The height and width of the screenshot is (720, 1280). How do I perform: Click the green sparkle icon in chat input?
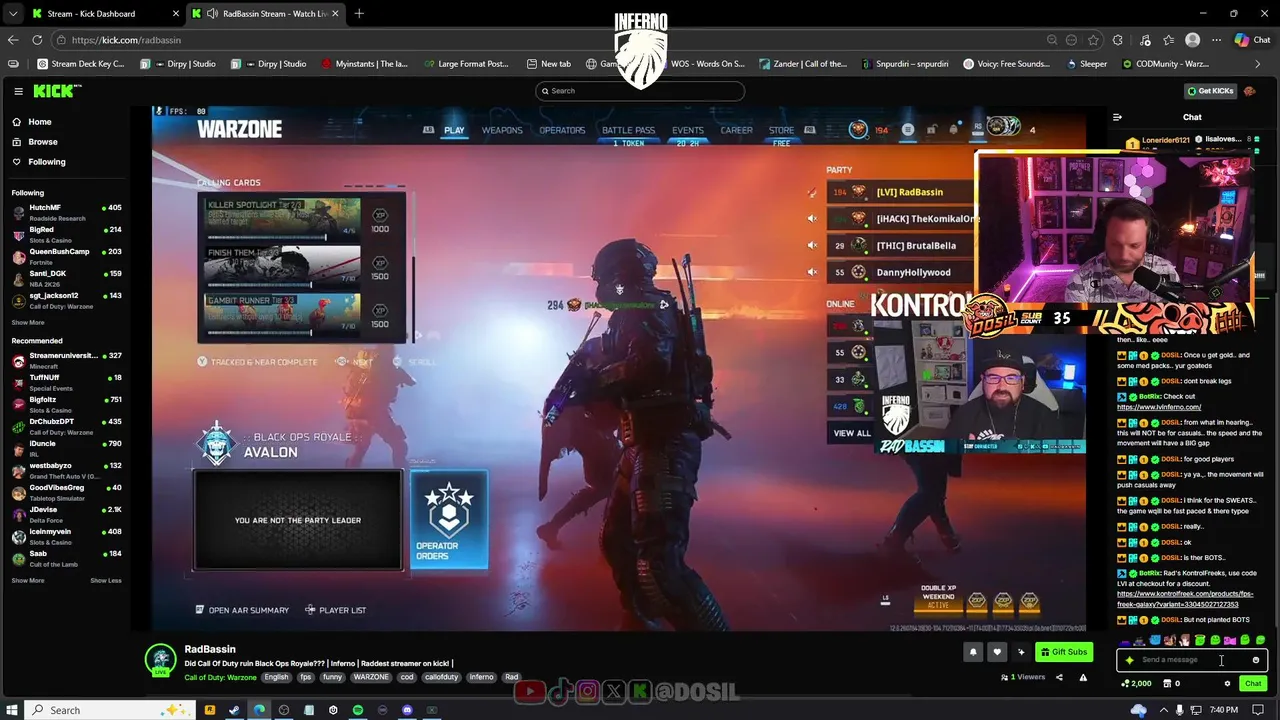point(1130,660)
